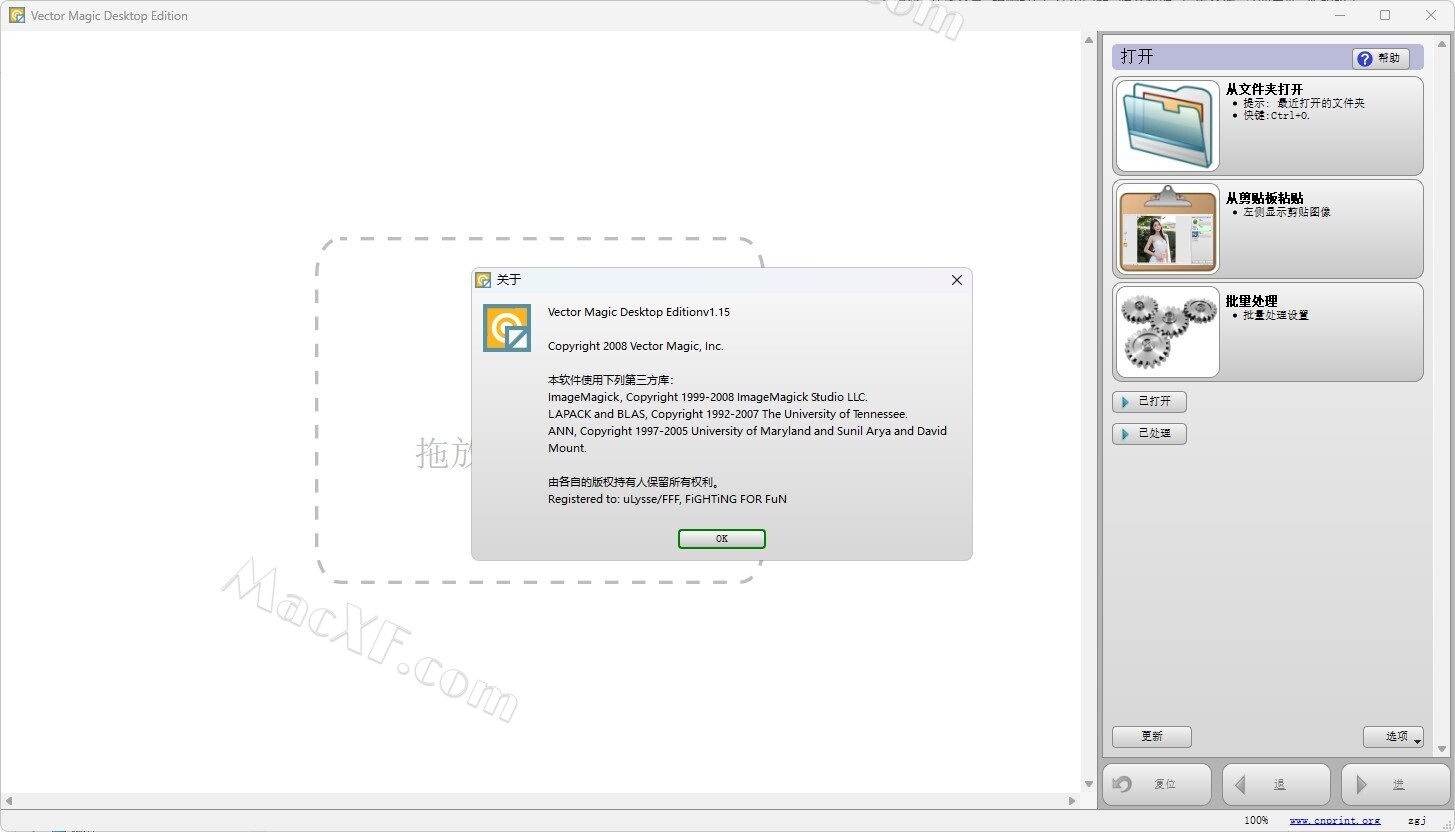
Task: Click the horizontal scrollbar right arrow
Action: [1073, 801]
